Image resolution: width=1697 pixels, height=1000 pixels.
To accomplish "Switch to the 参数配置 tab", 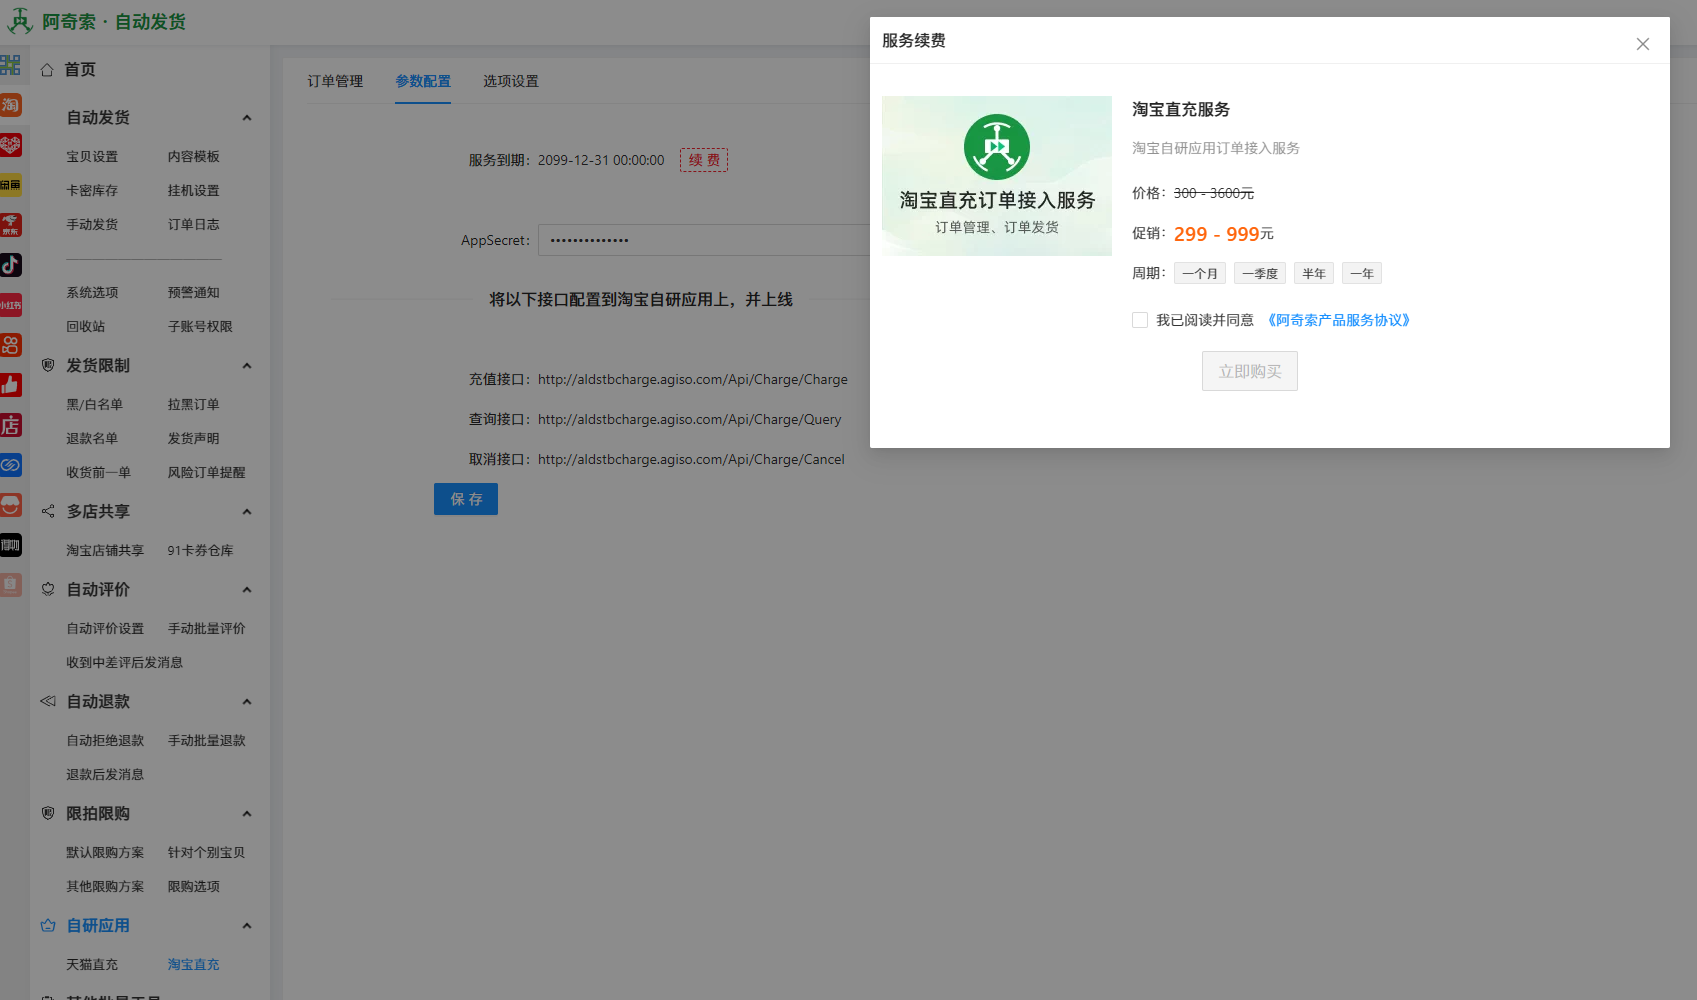I will click(x=423, y=81).
